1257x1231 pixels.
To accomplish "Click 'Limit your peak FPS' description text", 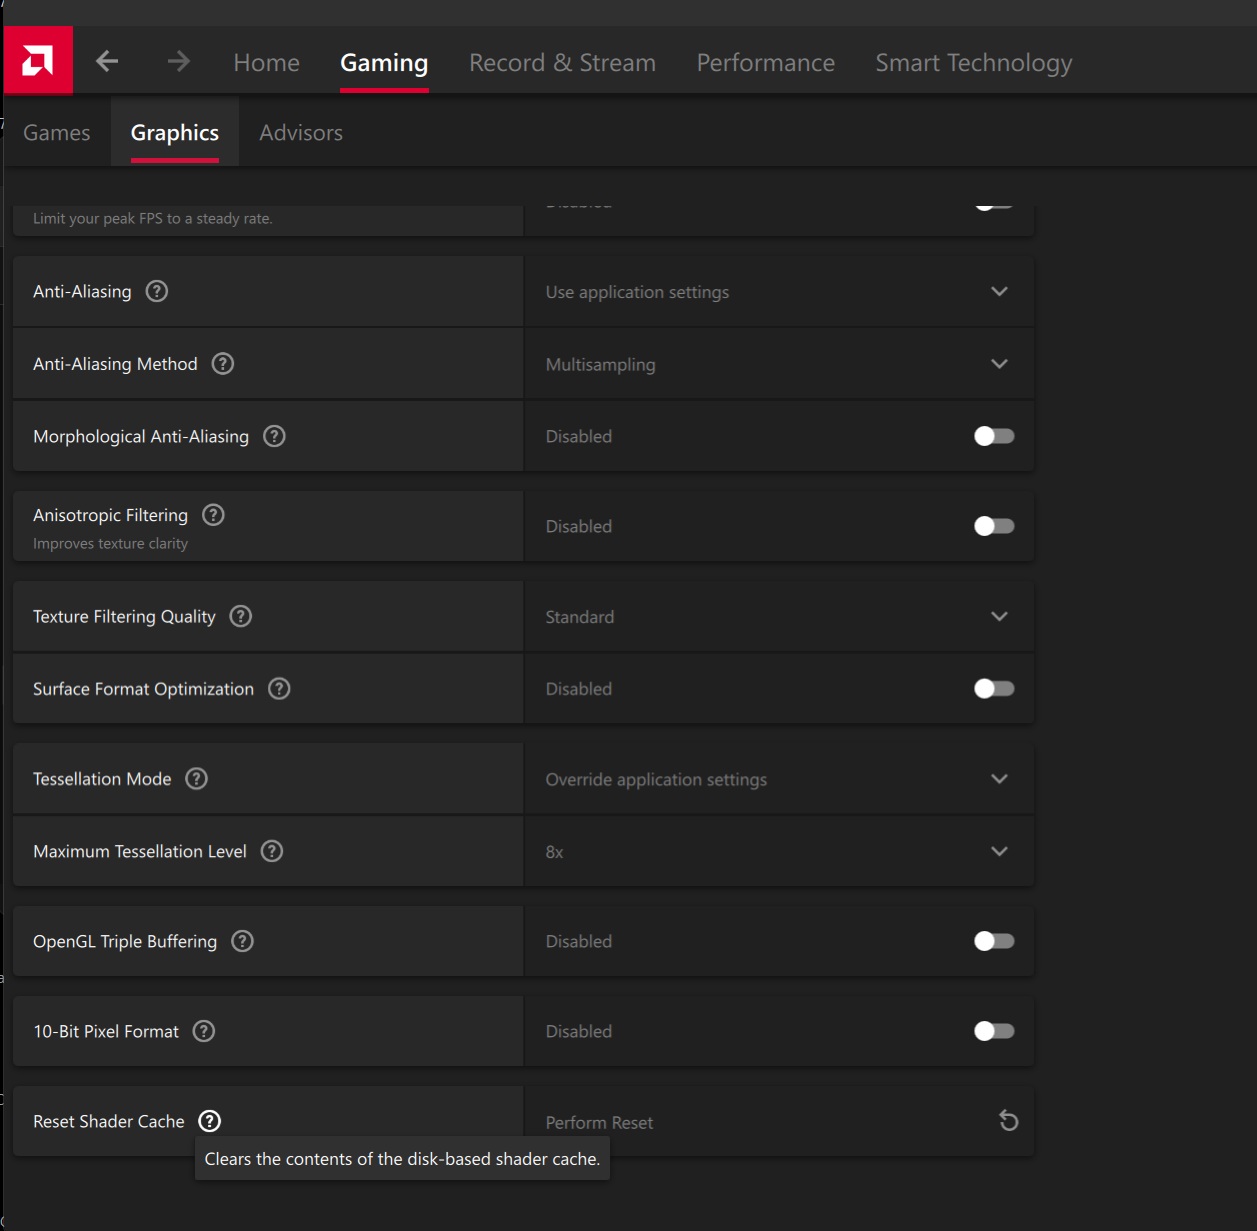I will (x=153, y=218).
